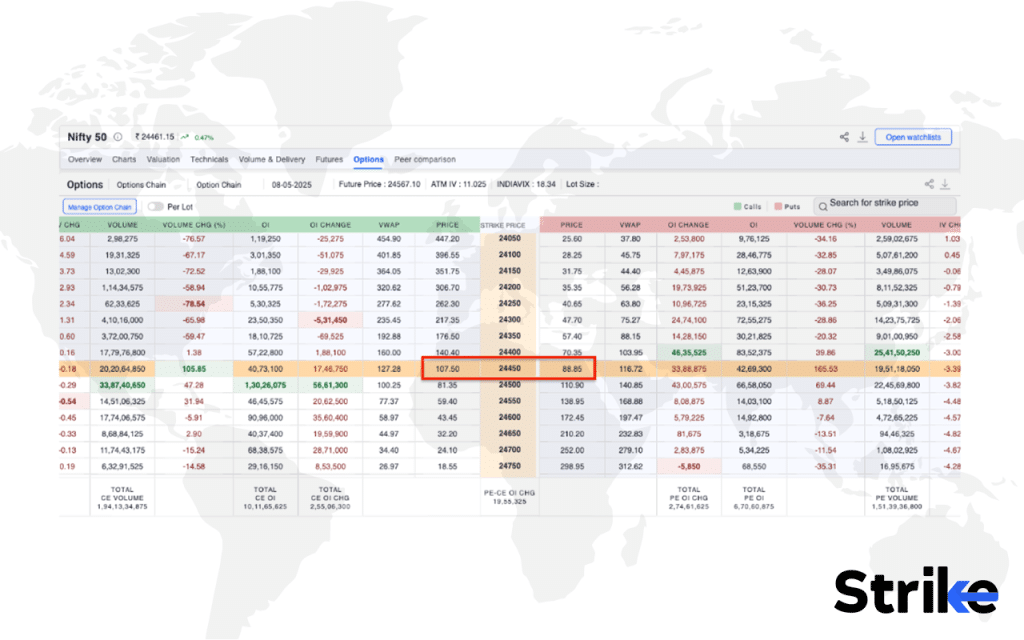This screenshot has height=640, width=1024.
Task: Open the Technicals tab
Action: [209, 159]
